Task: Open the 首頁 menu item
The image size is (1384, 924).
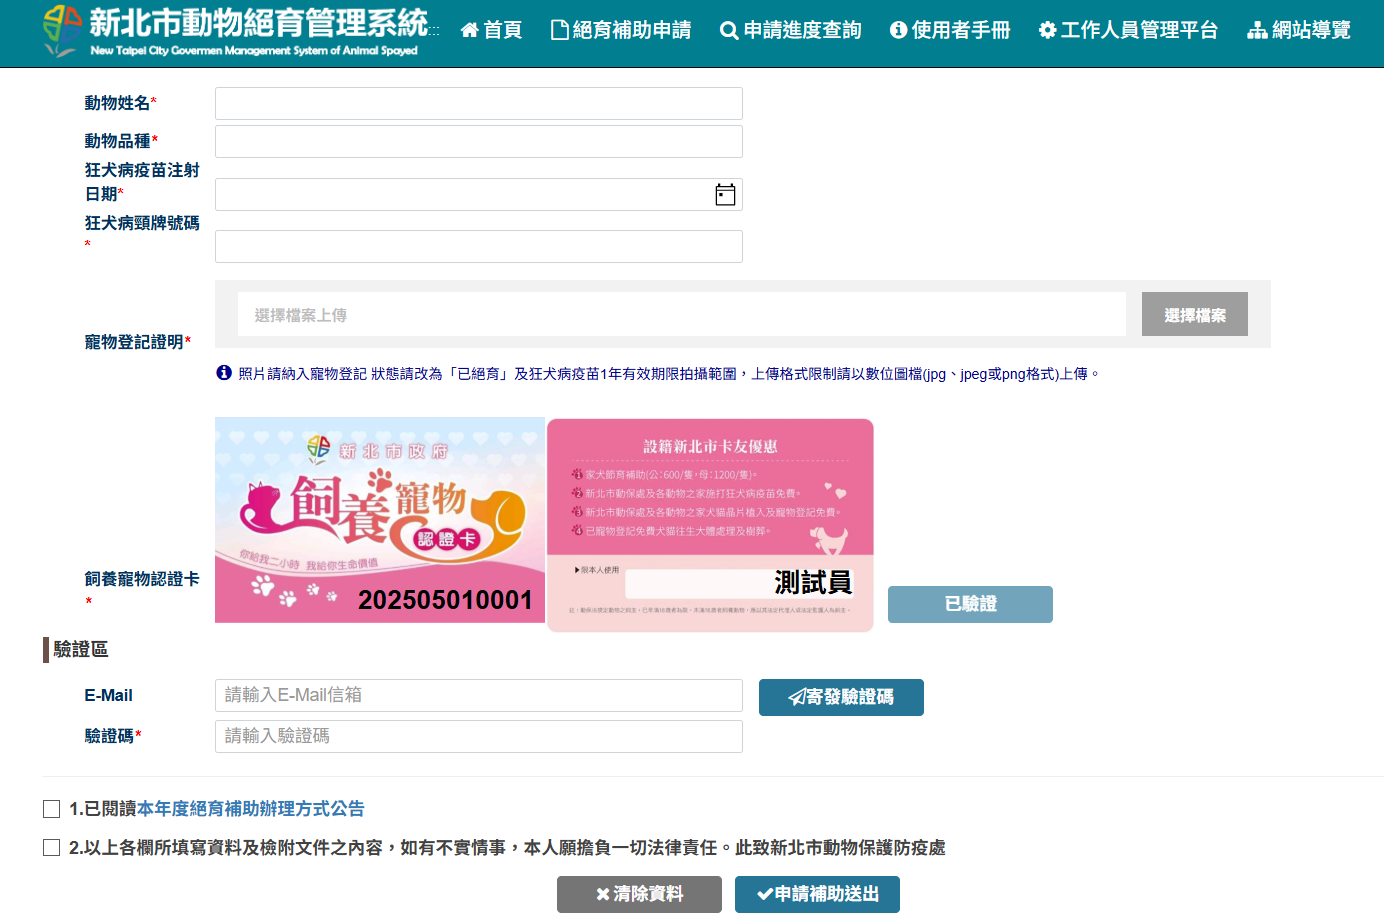Action: click(491, 30)
